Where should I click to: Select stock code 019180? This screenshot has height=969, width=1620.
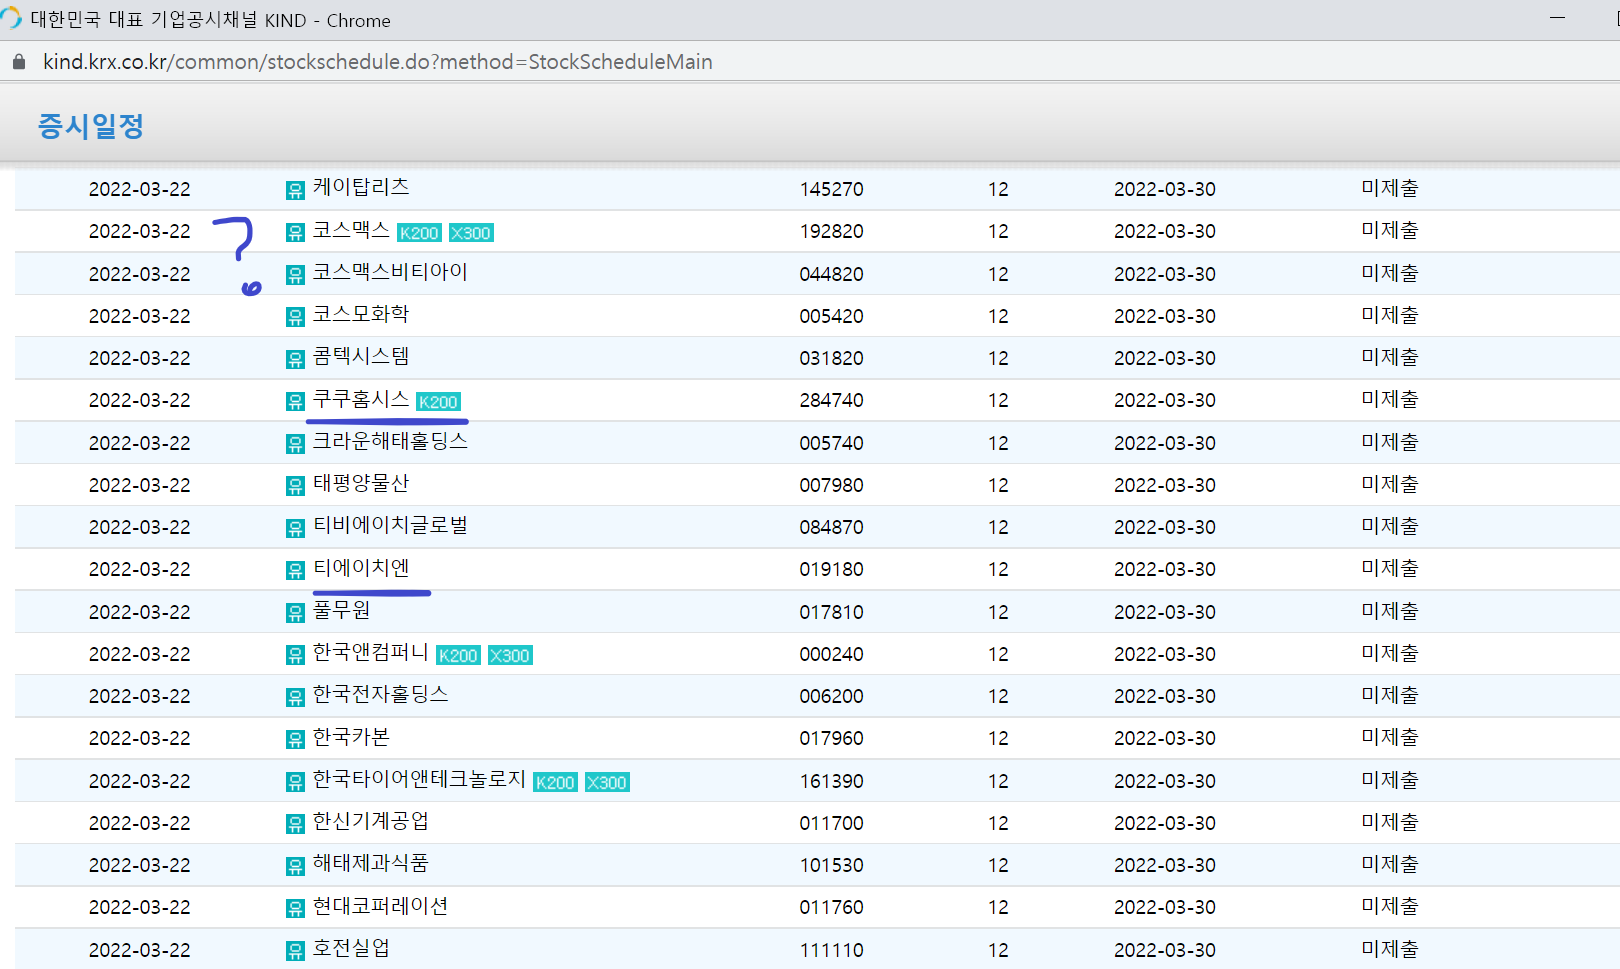(832, 569)
